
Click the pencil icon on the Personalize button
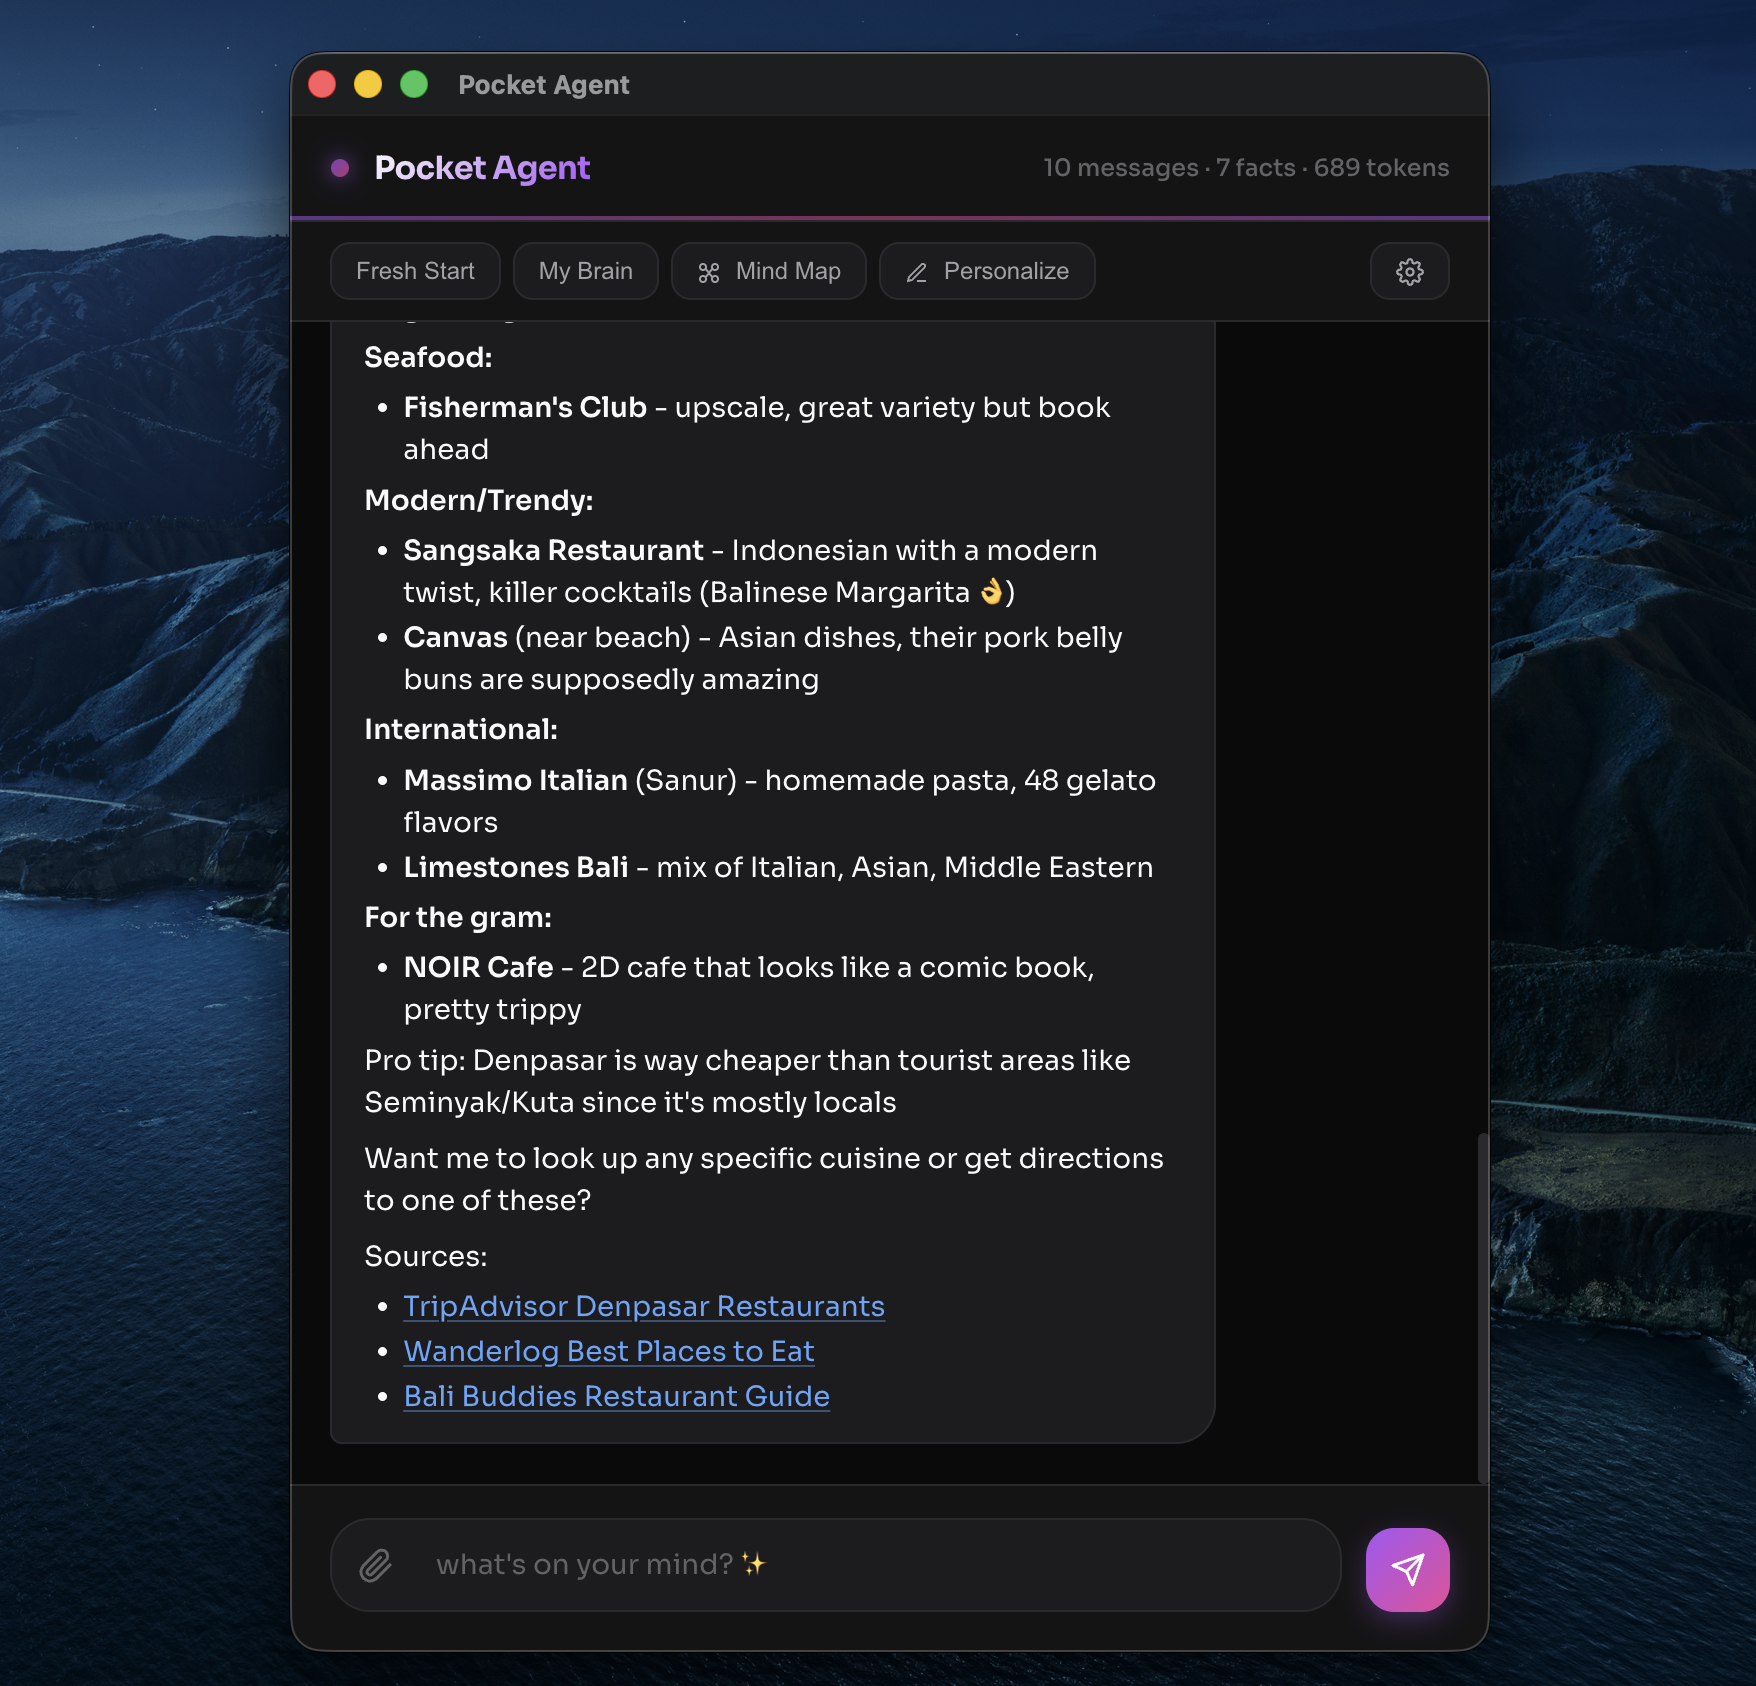click(915, 271)
